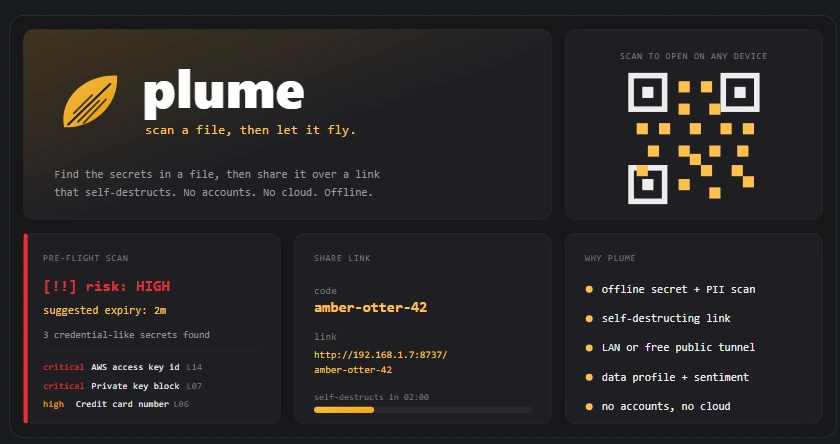
Task: Click the 'SCAN TO OPEN ON ANY DEVICE' label
Action: [694, 56]
